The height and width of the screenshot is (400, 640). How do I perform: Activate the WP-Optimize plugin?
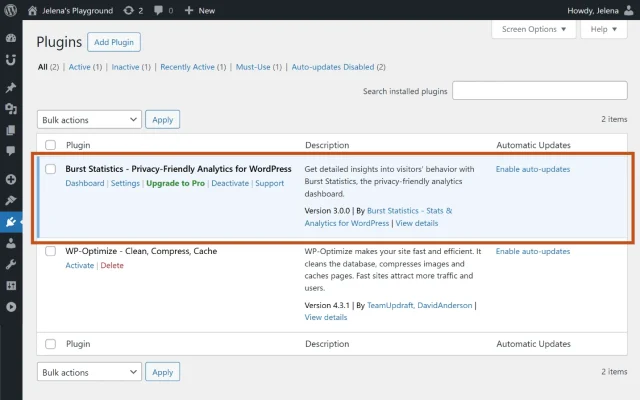click(x=80, y=265)
